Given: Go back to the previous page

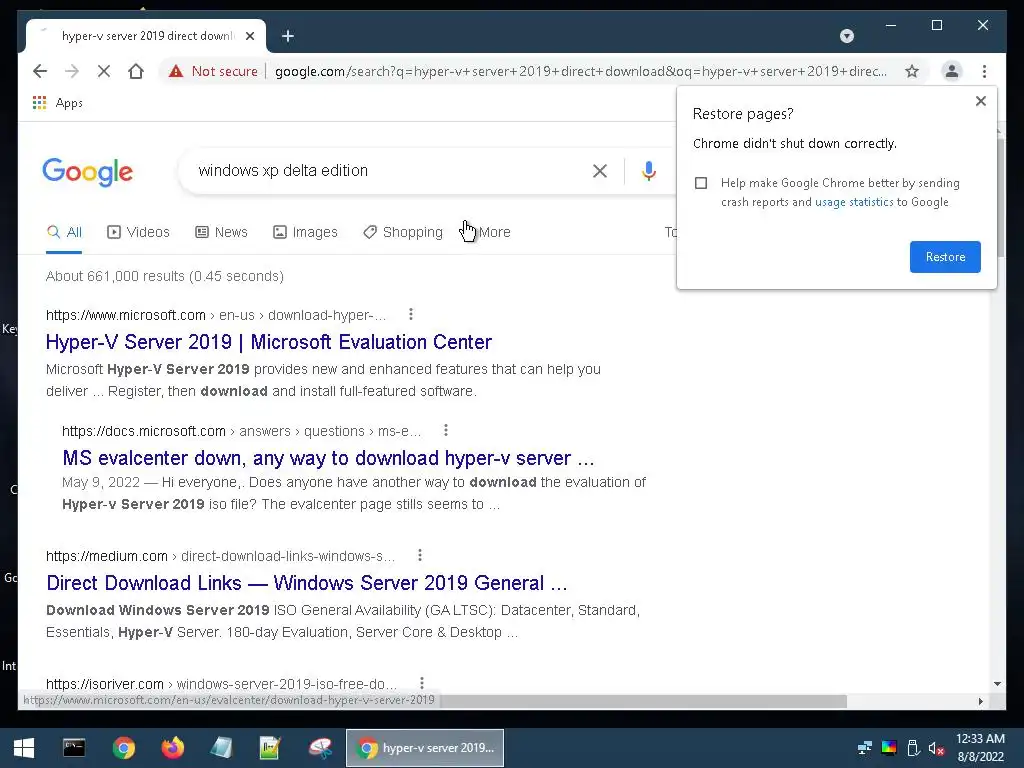Looking at the screenshot, I should [40, 71].
